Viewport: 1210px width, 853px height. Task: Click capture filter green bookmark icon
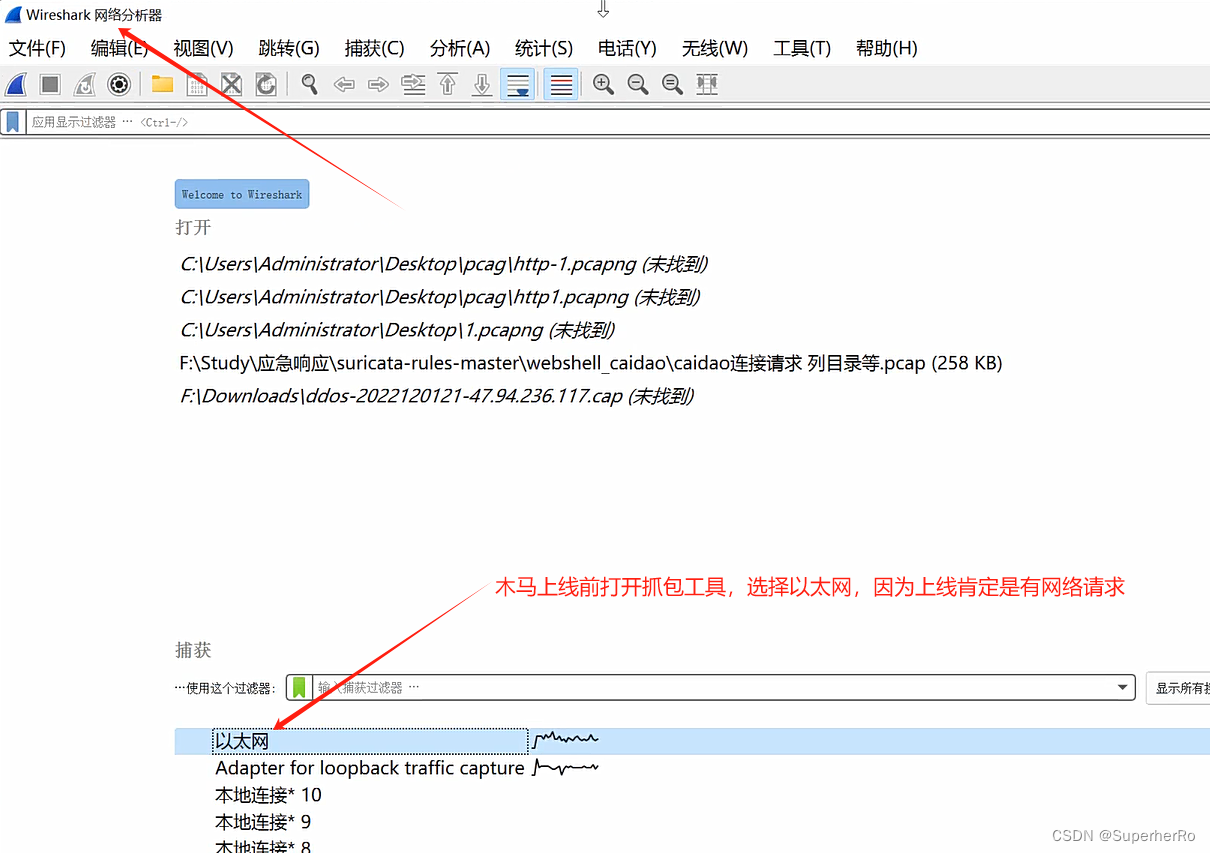click(298, 687)
